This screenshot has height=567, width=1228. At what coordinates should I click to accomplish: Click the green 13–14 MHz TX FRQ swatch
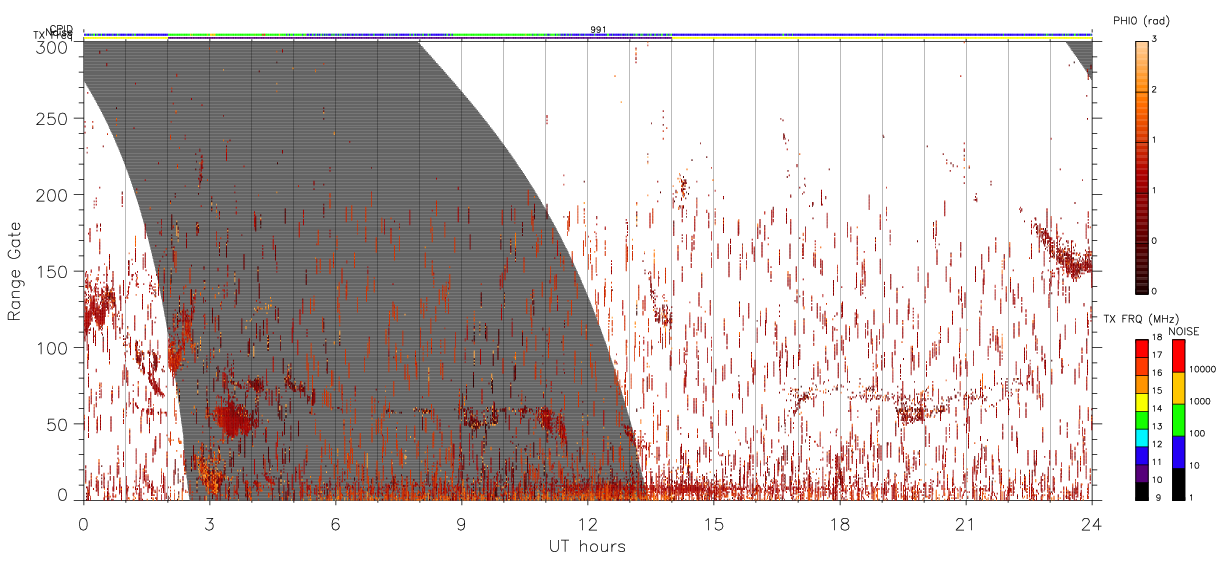[1141, 420]
